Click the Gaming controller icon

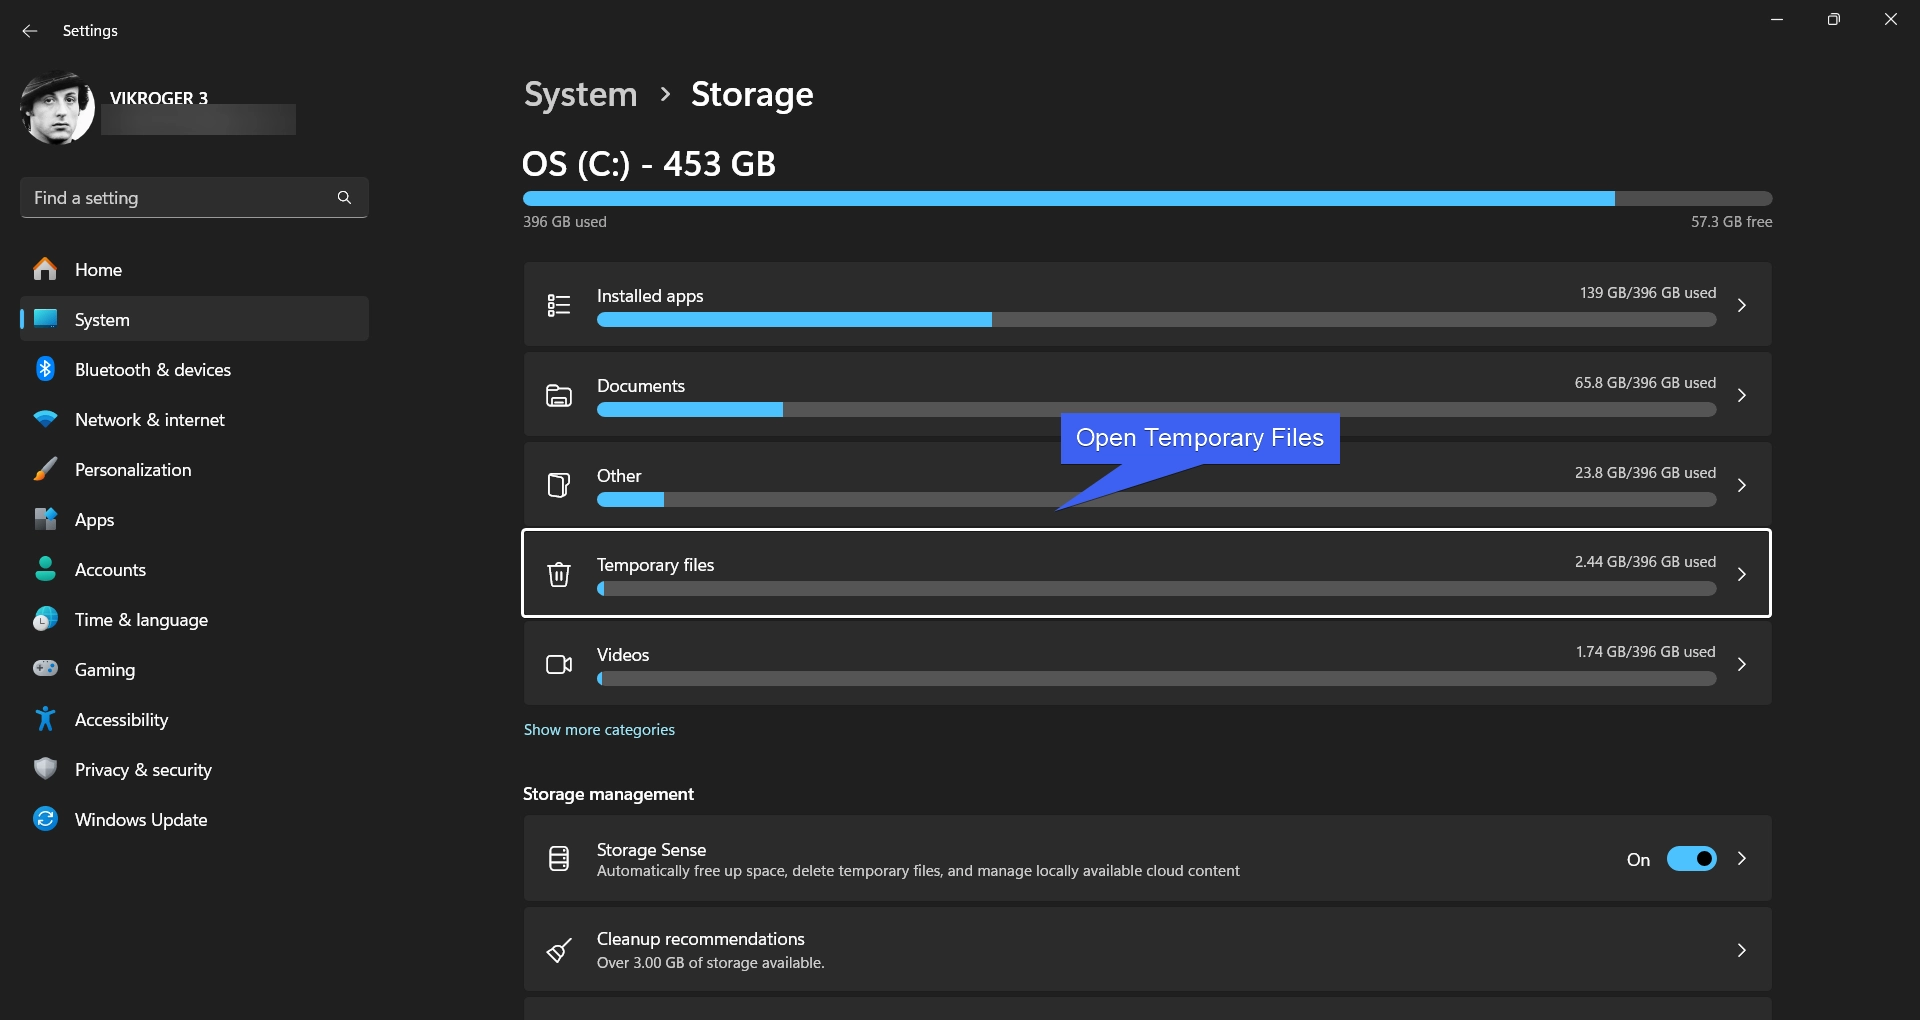(x=45, y=668)
